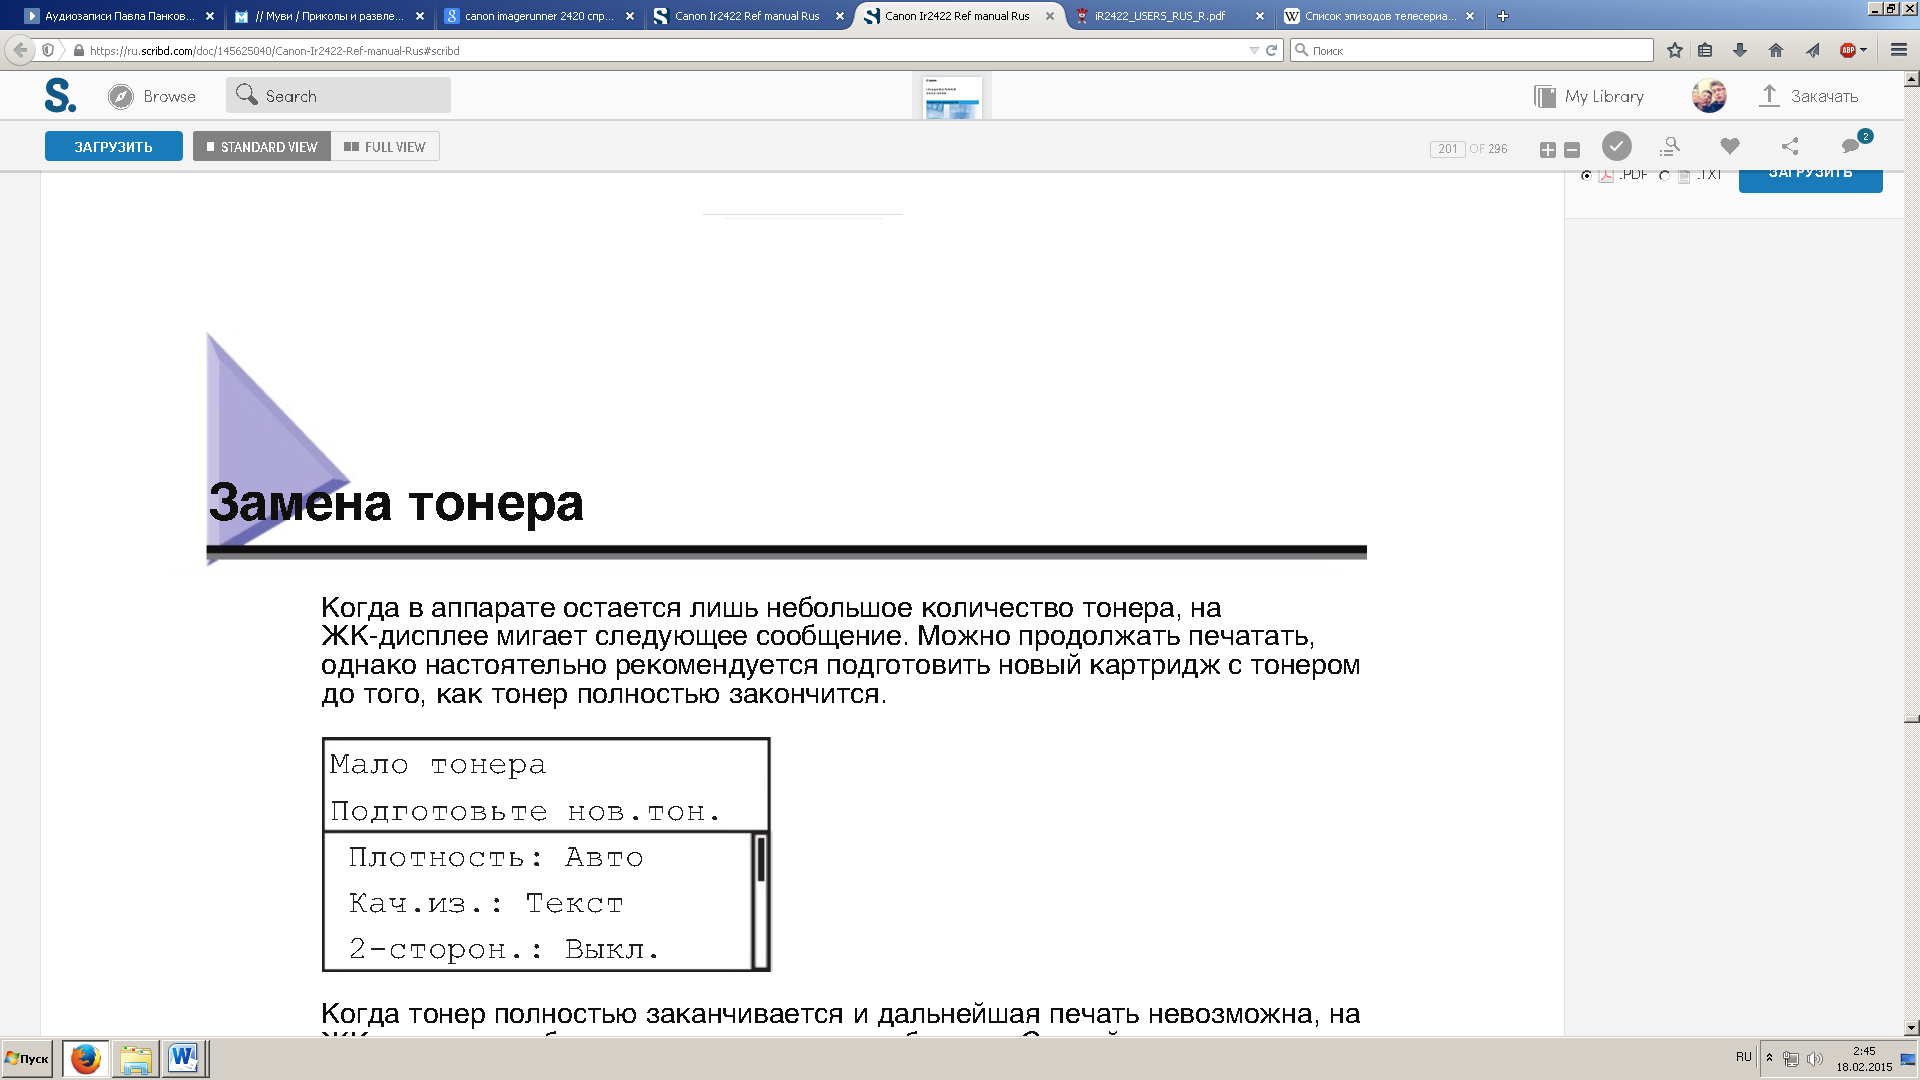Open the comments speech bubble icon
The height and width of the screenshot is (1080, 1920).
click(1851, 146)
